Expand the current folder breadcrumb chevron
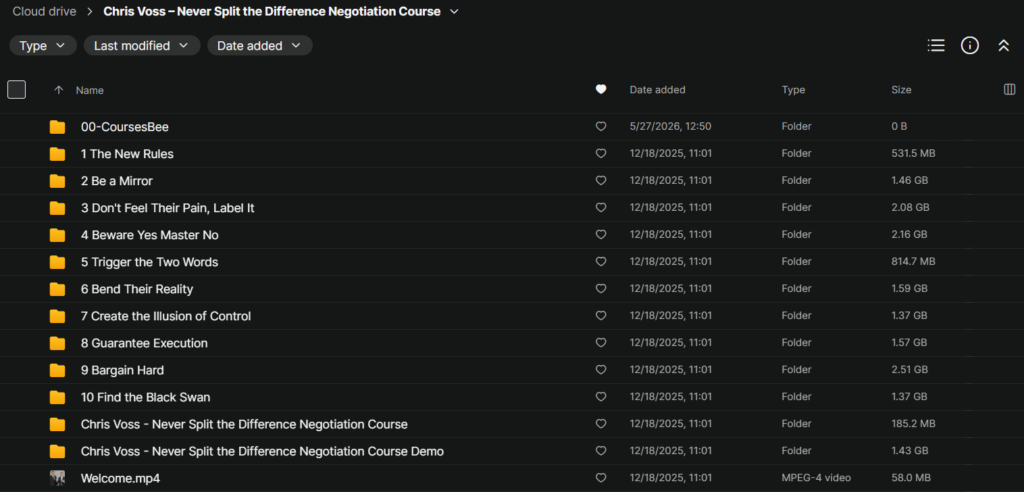Image resolution: width=1024 pixels, height=492 pixels. click(455, 12)
